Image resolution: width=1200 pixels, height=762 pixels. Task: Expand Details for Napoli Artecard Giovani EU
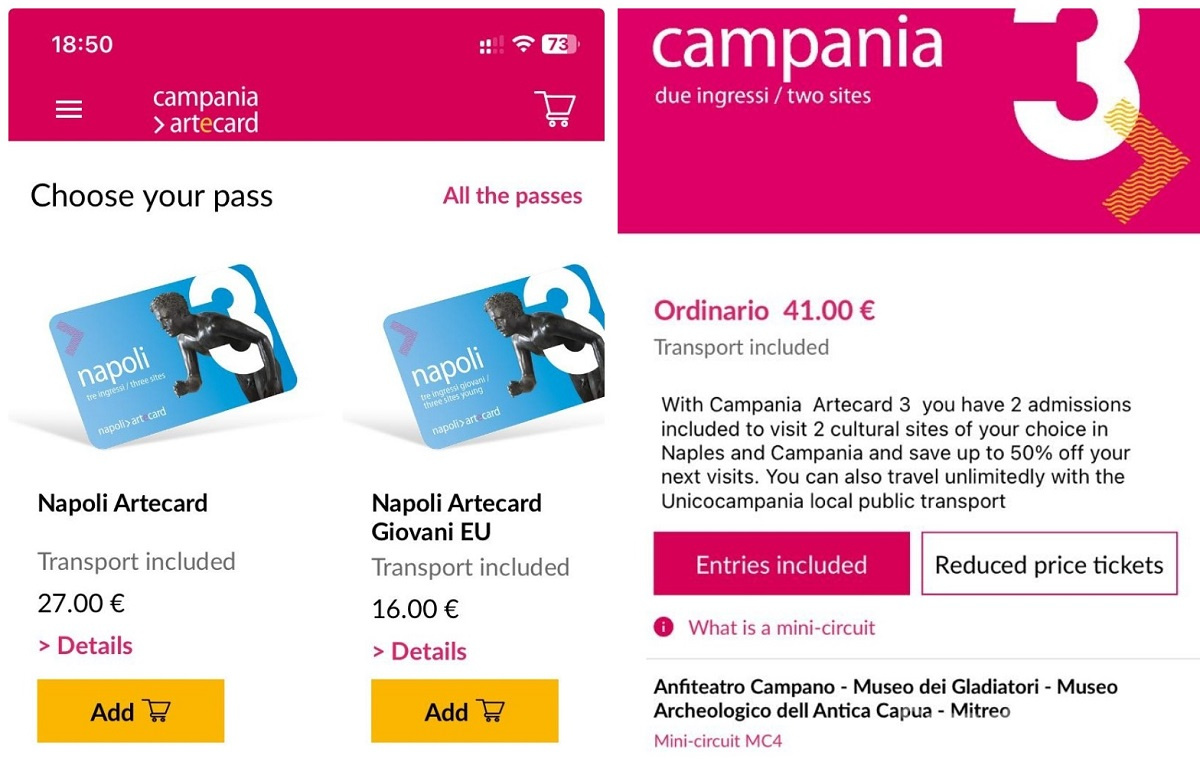[x=419, y=652]
